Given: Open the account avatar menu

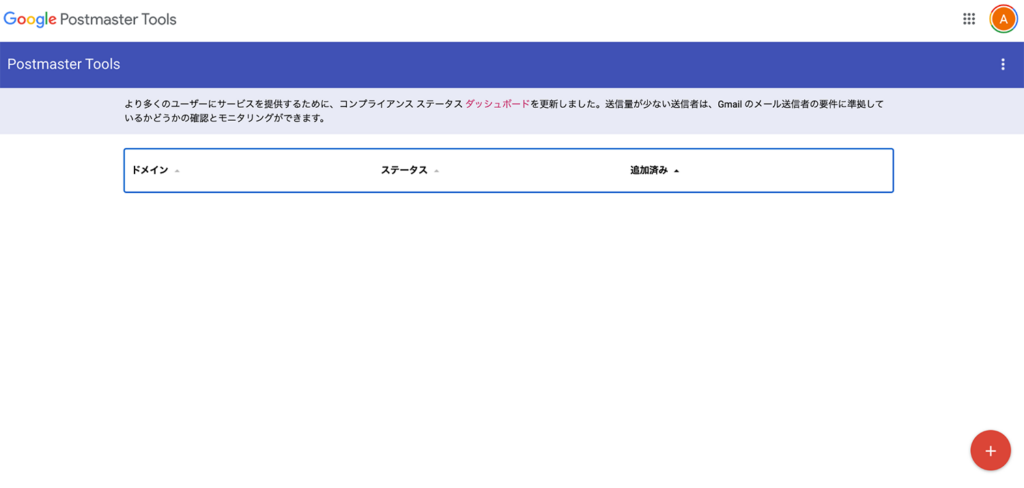Looking at the screenshot, I should tap(1003, 19).
